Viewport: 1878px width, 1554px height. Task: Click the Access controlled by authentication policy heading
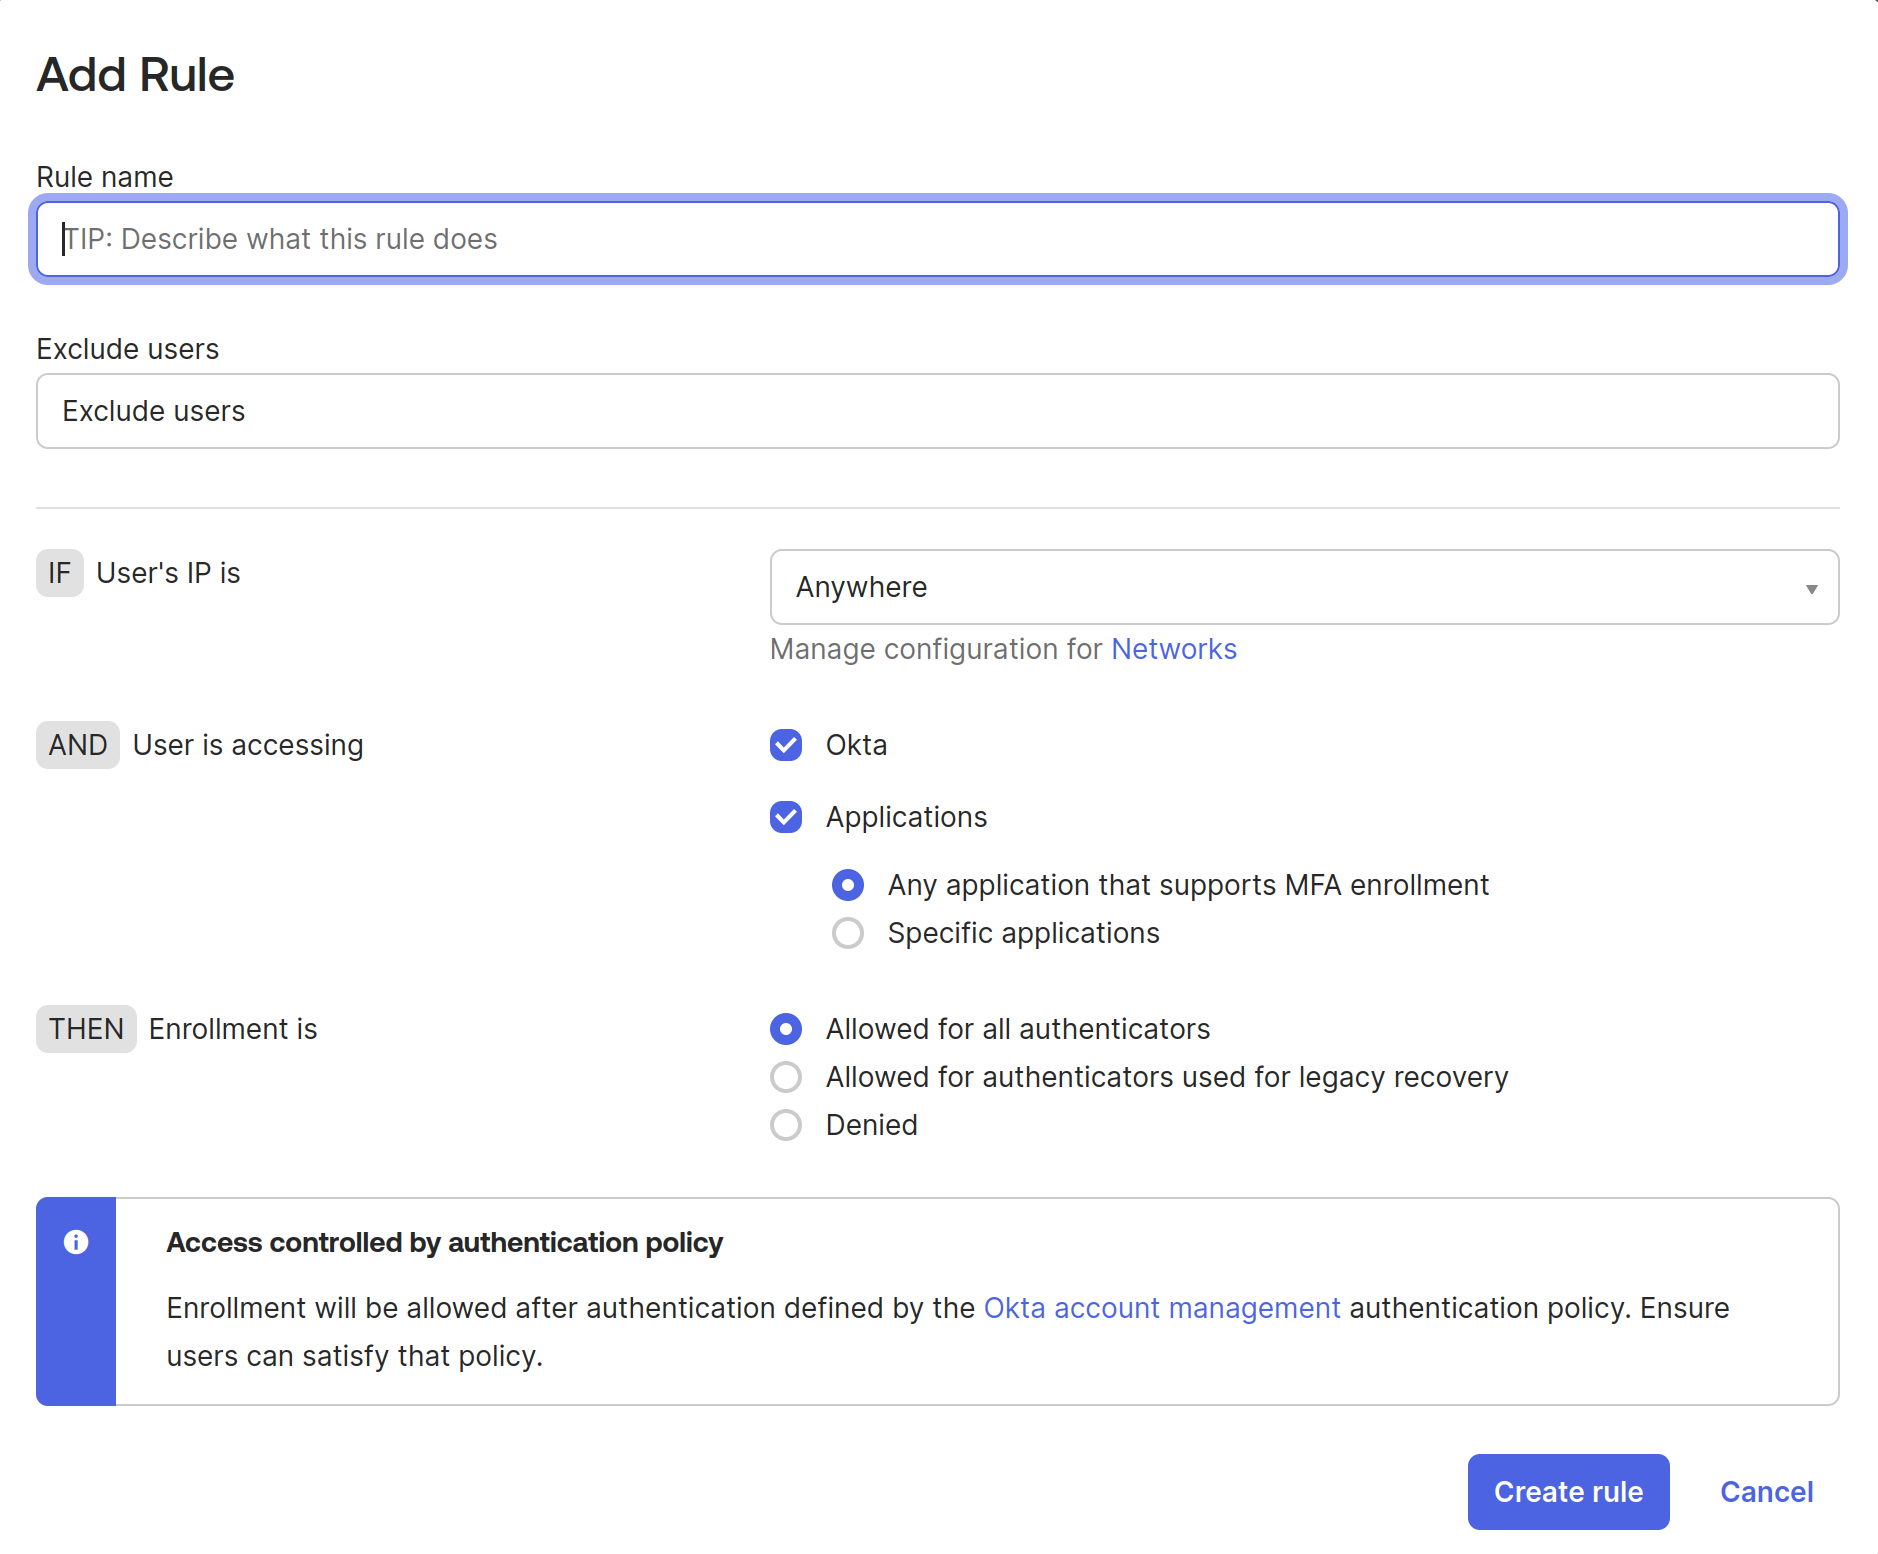[x=444, y=1242]
